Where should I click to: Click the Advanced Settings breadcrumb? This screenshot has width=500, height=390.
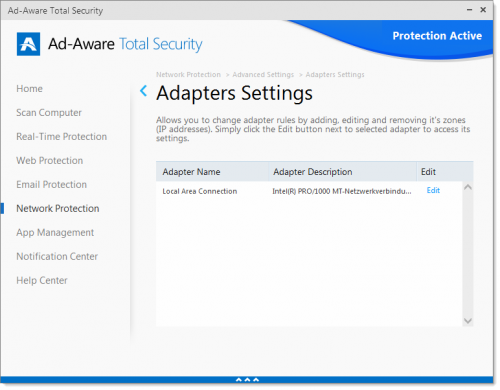(263, 75)
